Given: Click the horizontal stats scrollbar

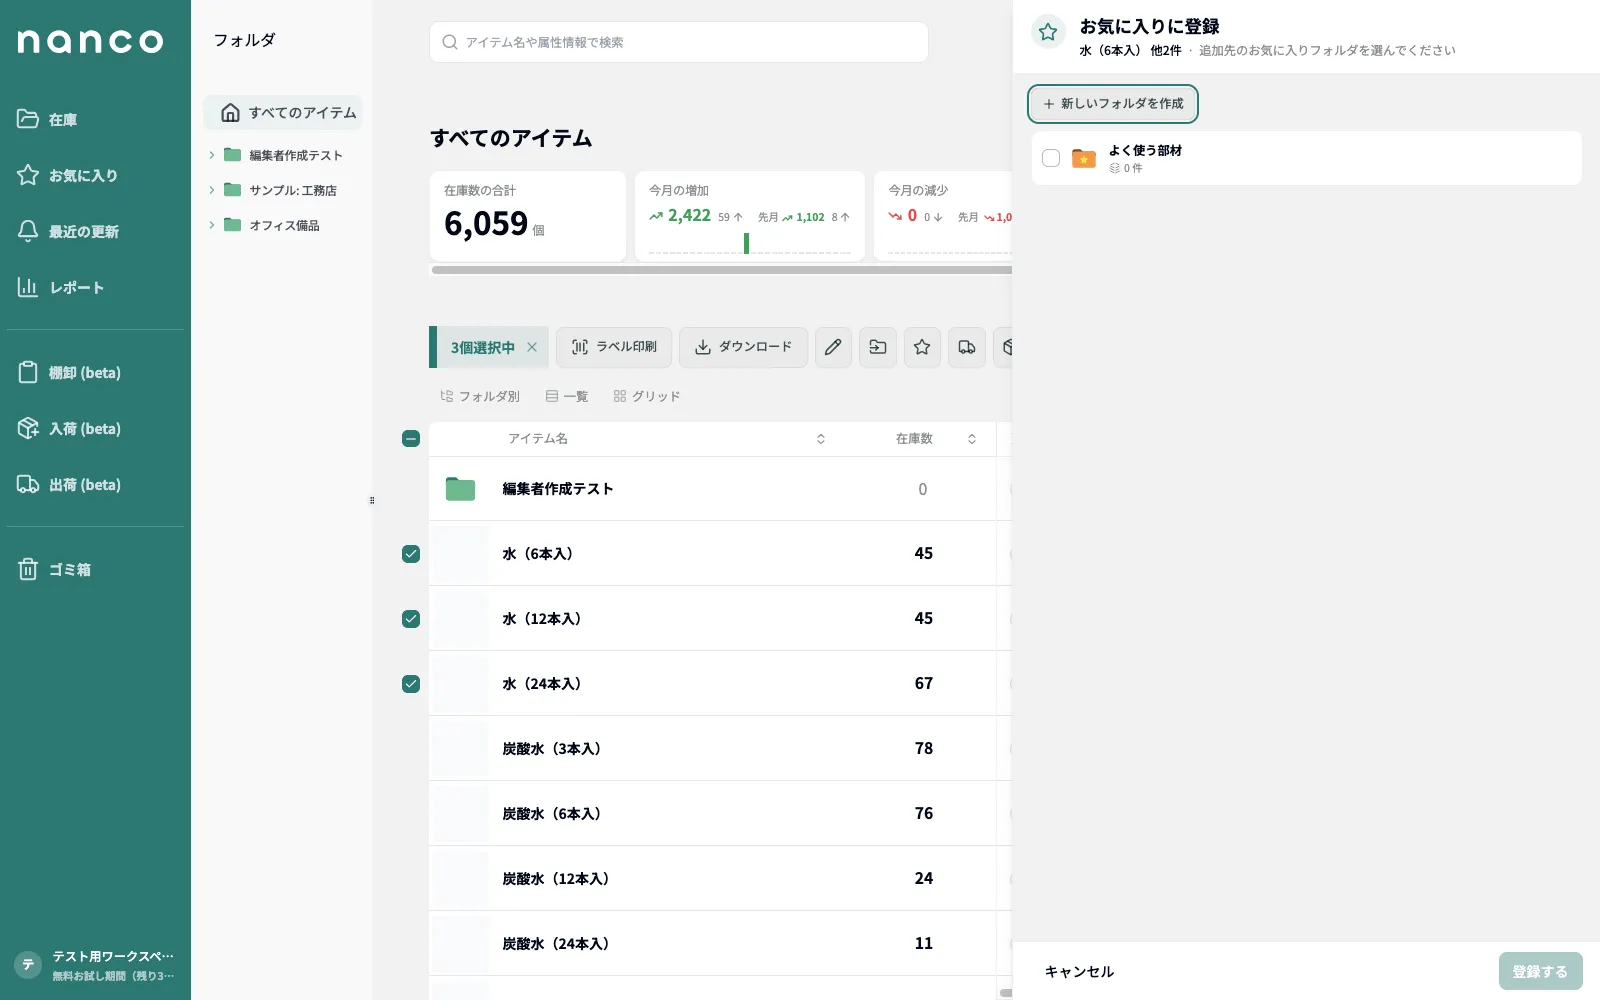Looking at the screenshot, I should 721,270.
